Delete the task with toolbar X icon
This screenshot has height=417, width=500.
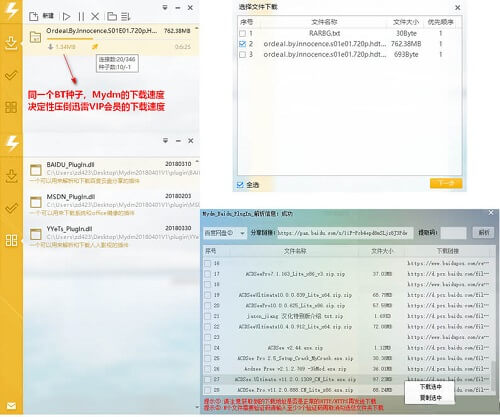(x=95, y=16)
